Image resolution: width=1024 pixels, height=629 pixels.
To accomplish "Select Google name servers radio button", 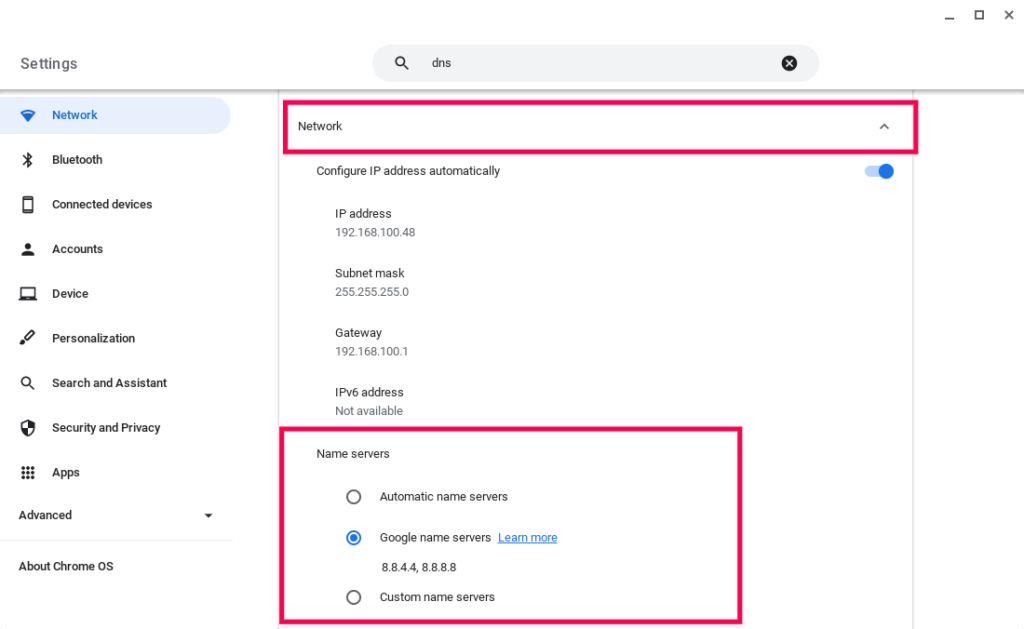I will click(x=353, y=538).
